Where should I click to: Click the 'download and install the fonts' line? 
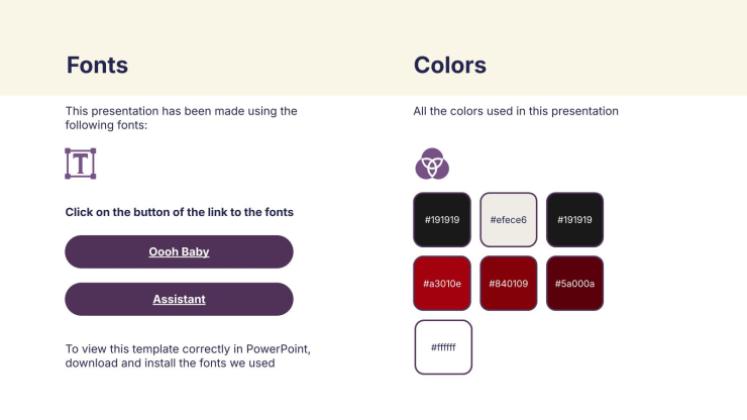(x=170, y=363)
